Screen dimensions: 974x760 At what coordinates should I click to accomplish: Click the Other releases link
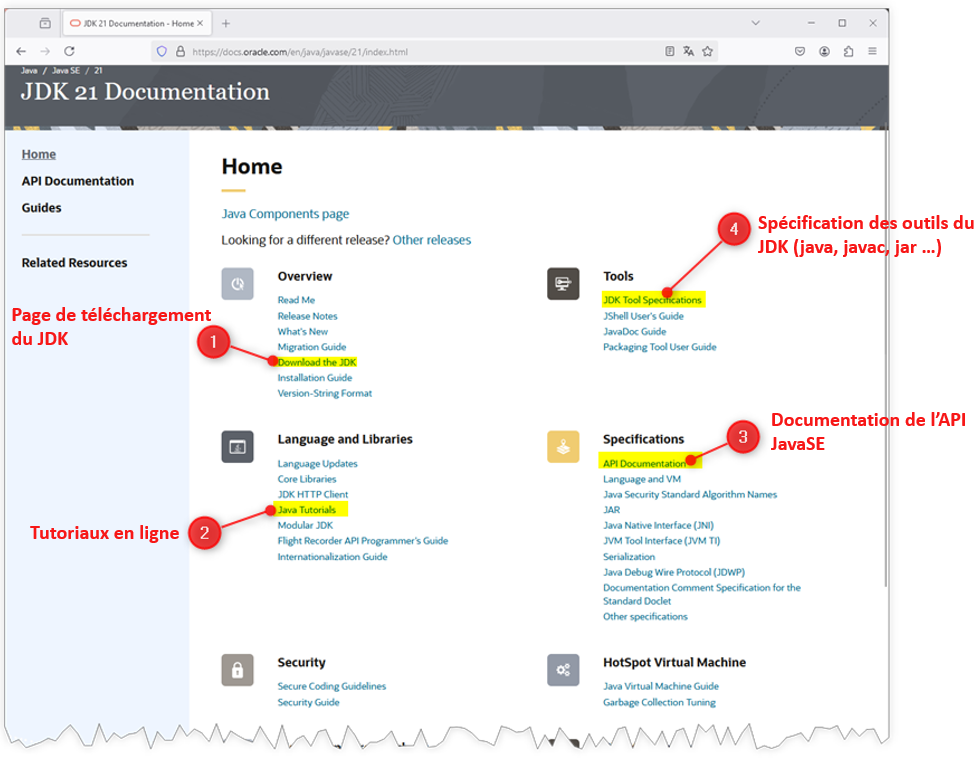pos(431,240)
